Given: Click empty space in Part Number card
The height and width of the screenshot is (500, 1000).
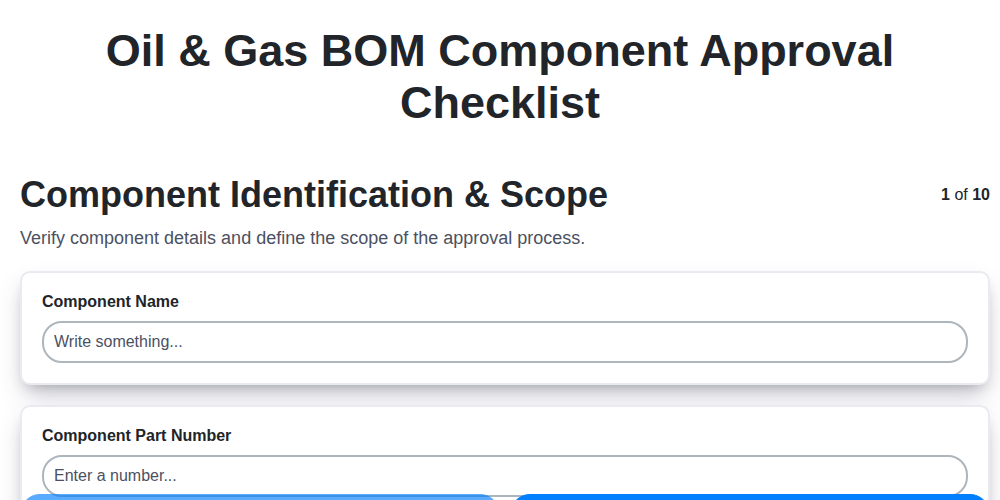Looking at the screenshot, I should click(x=600, y=434).
